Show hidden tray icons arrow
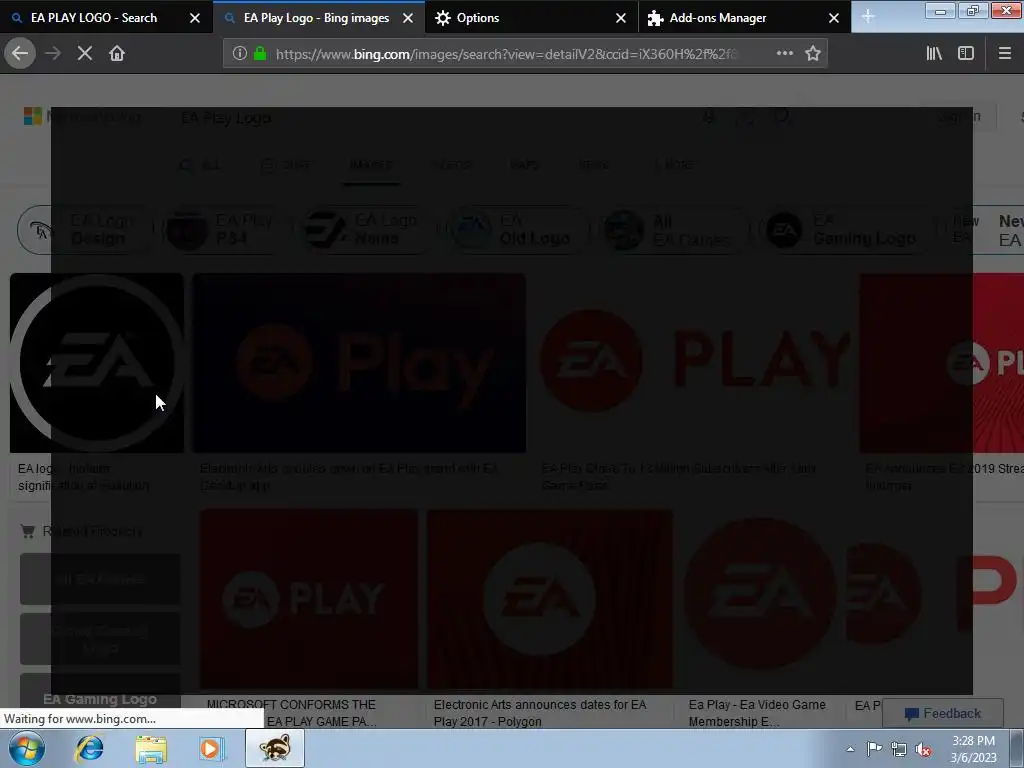This screenshot has width=1024, height=768. point(850,749)
